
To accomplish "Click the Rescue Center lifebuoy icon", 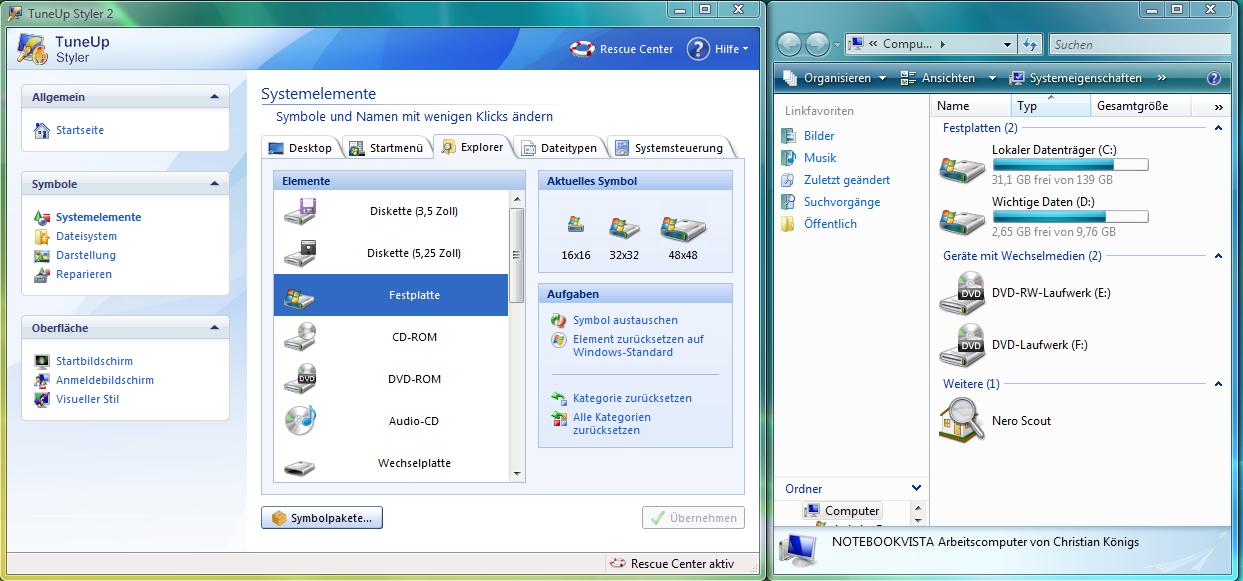I will [582, 49].
